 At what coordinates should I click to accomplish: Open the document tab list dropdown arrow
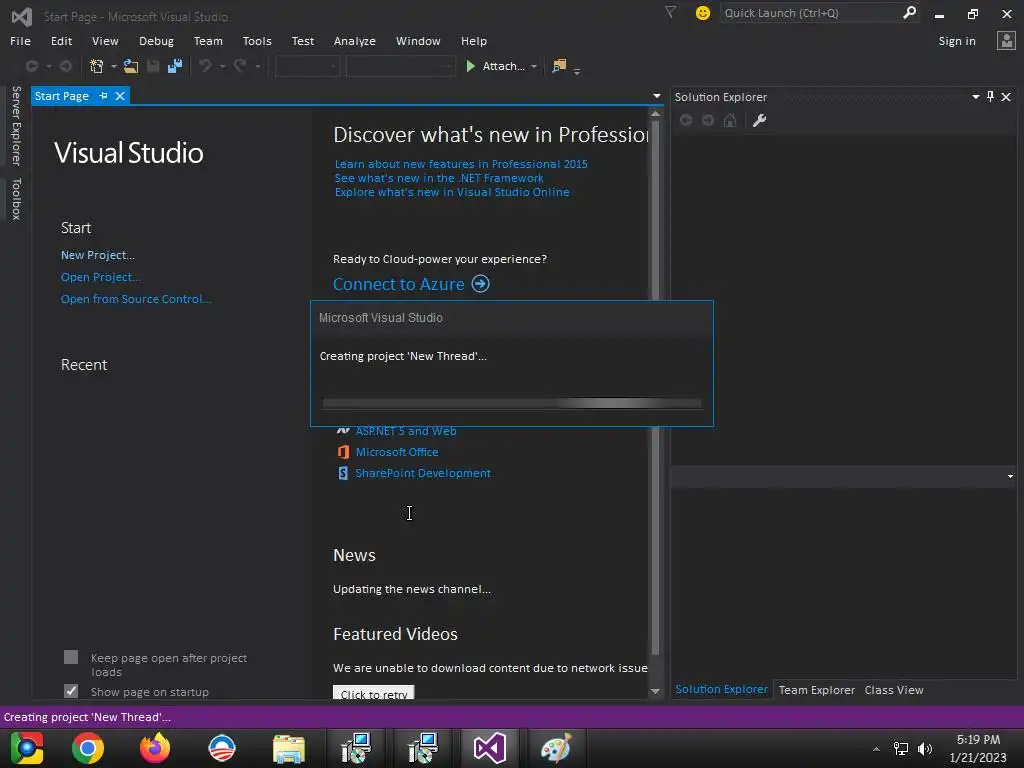(656, 96)
